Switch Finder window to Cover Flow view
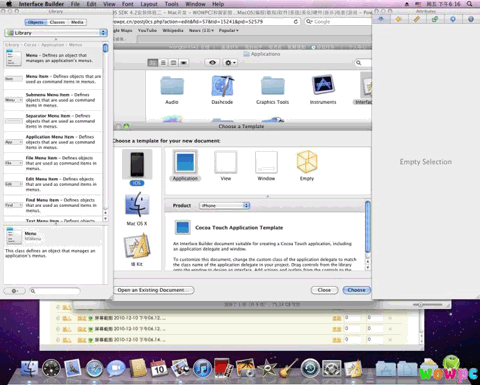 184,63
